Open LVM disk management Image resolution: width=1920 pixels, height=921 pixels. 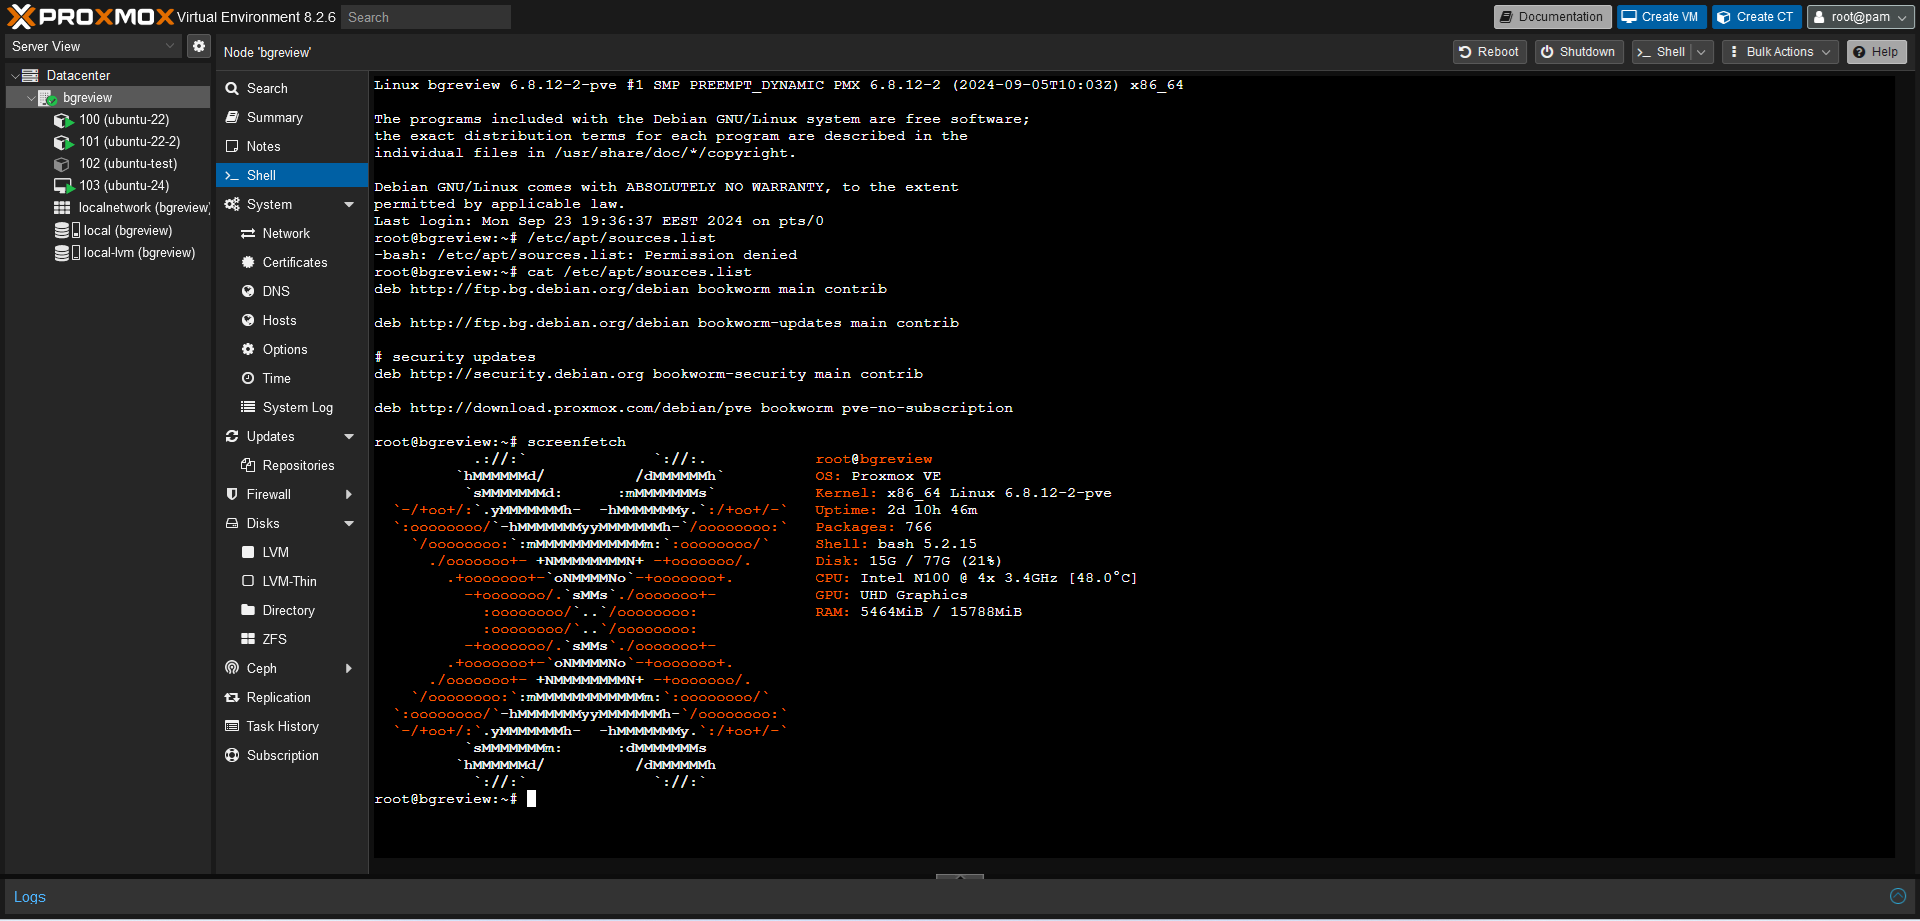pyautogui.click(x=292, y=552)
